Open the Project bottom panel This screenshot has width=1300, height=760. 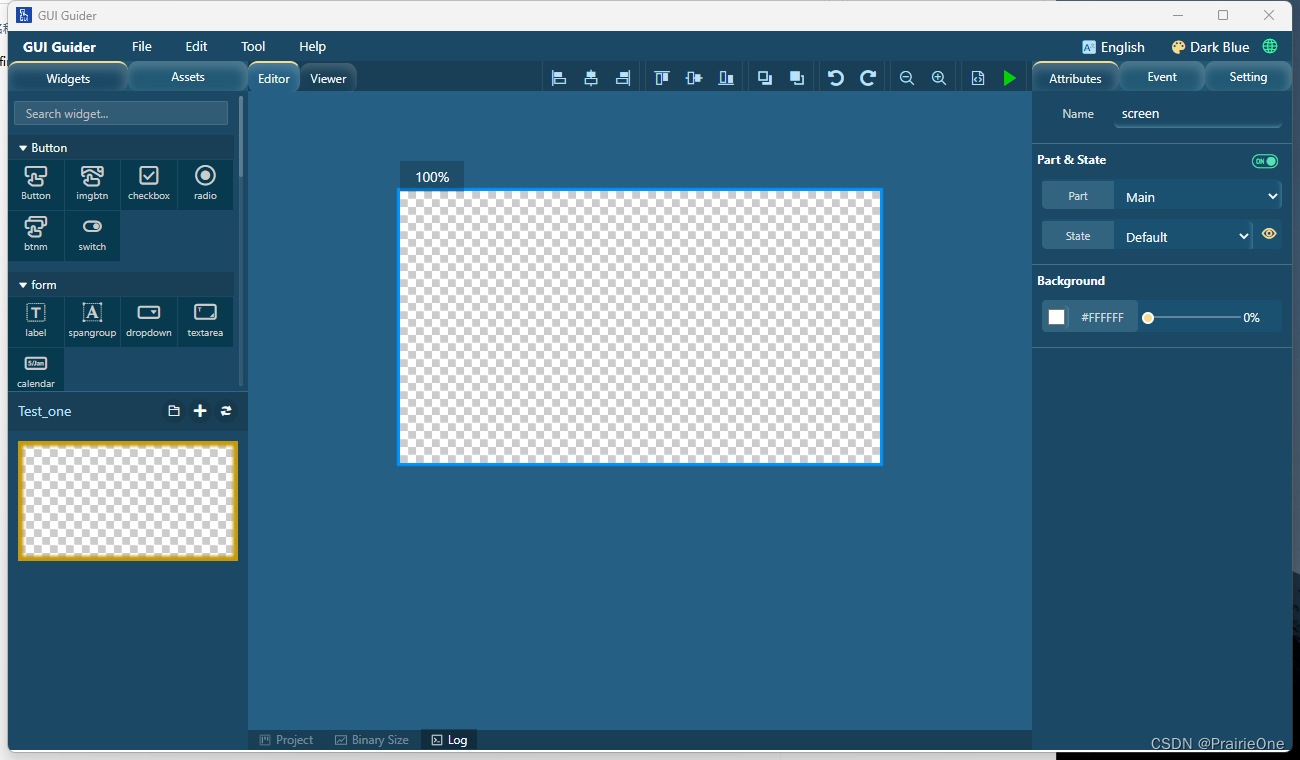tap(286, 740)
